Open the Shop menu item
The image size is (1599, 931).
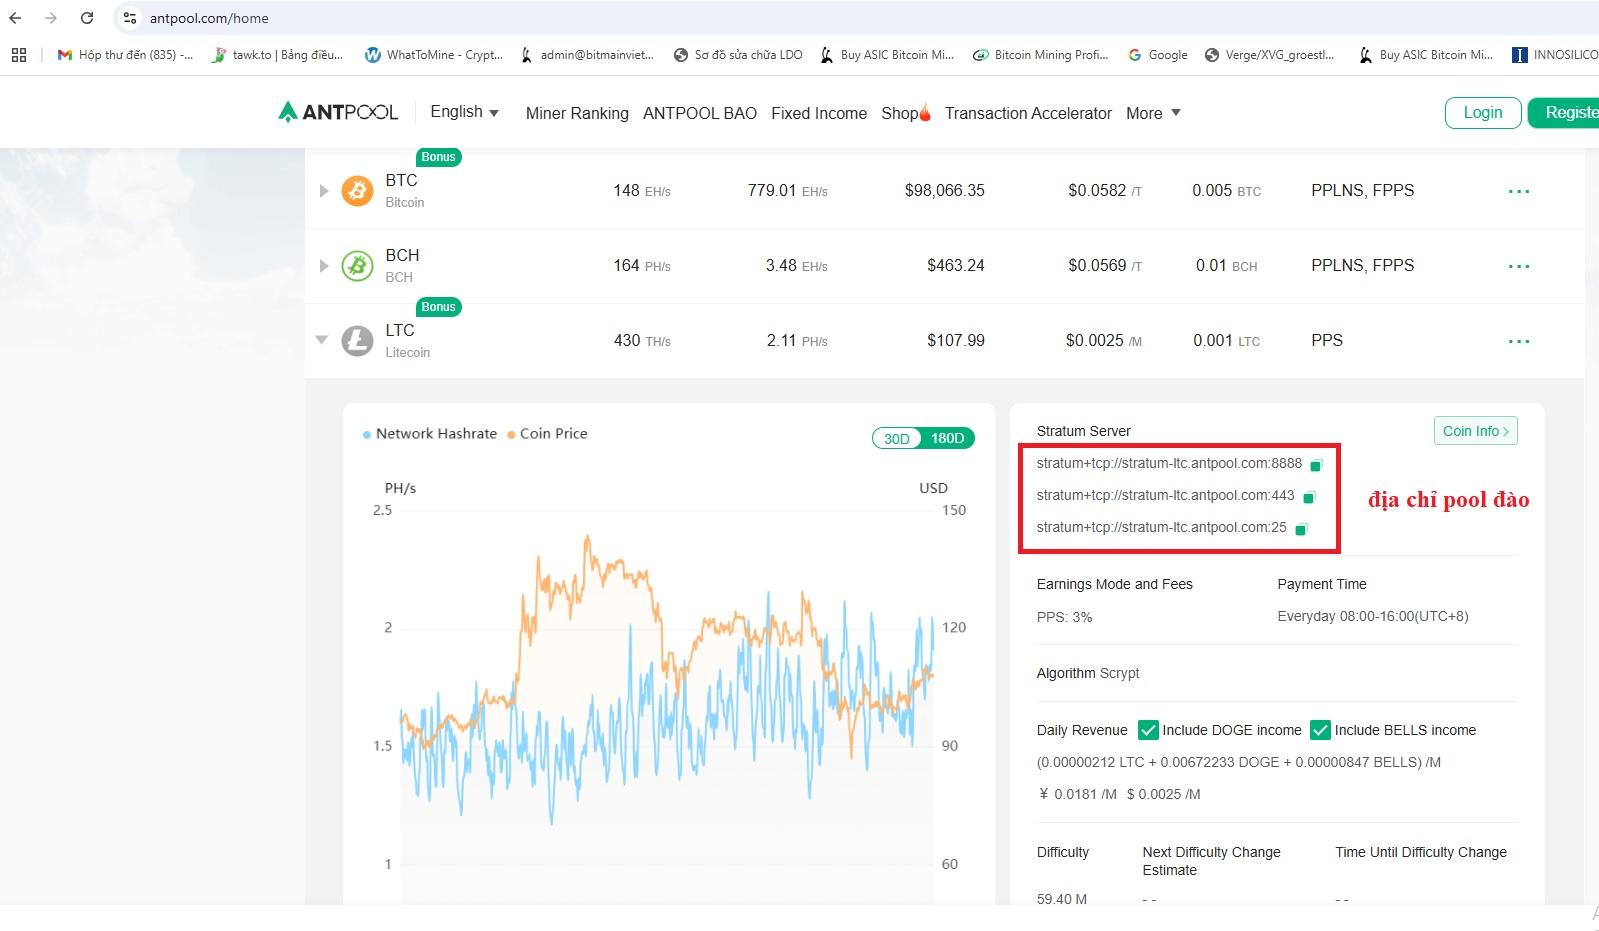tap(905, 113)
